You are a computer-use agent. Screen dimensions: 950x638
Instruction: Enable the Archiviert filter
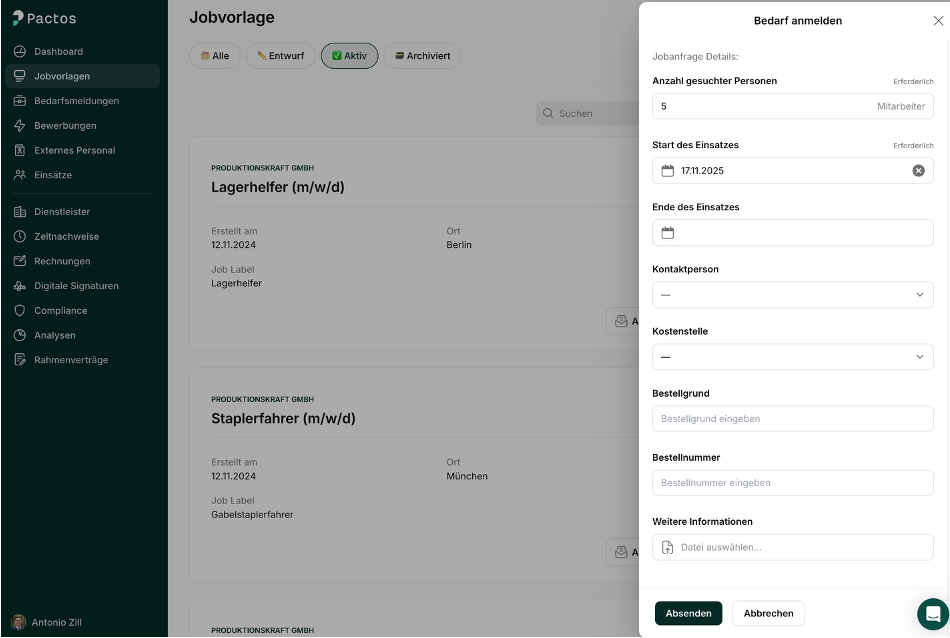423,56
